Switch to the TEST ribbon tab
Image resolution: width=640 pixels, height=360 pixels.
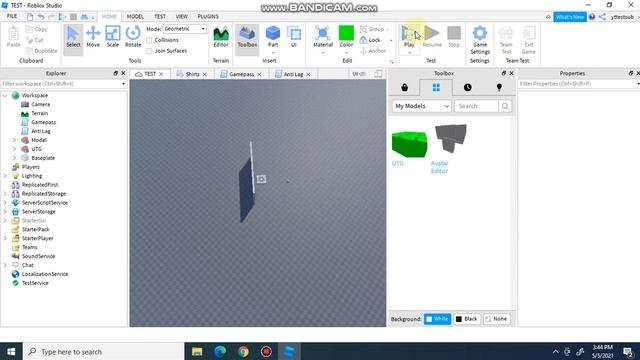(x=160, y=16)
